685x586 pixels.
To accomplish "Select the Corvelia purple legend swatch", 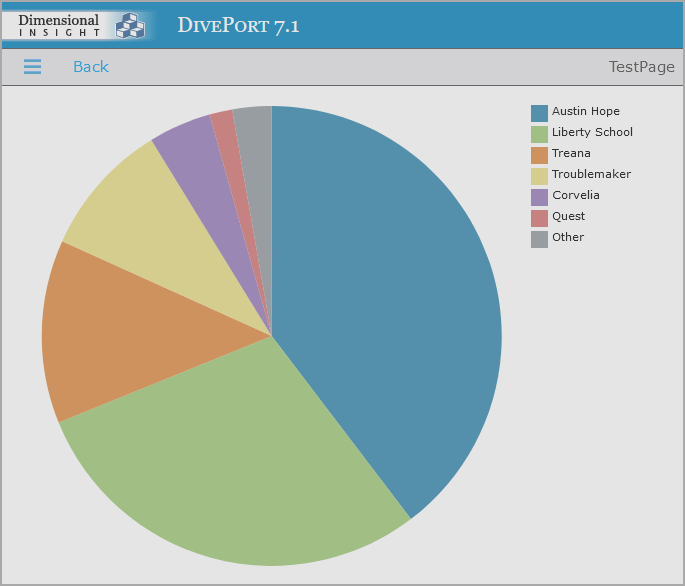I will [x=539, y=196].
